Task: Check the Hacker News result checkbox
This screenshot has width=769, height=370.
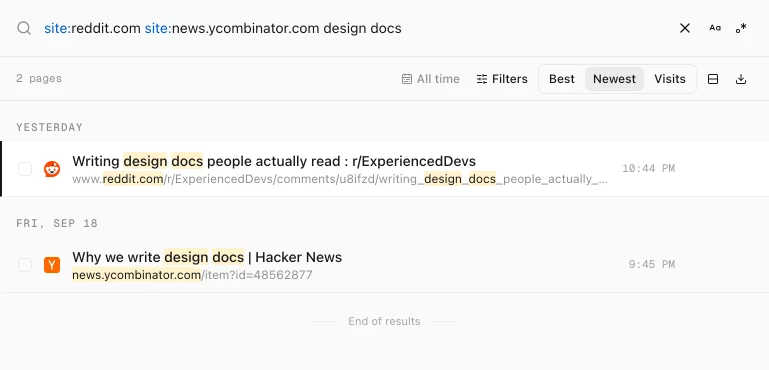Action: (25, 265)
